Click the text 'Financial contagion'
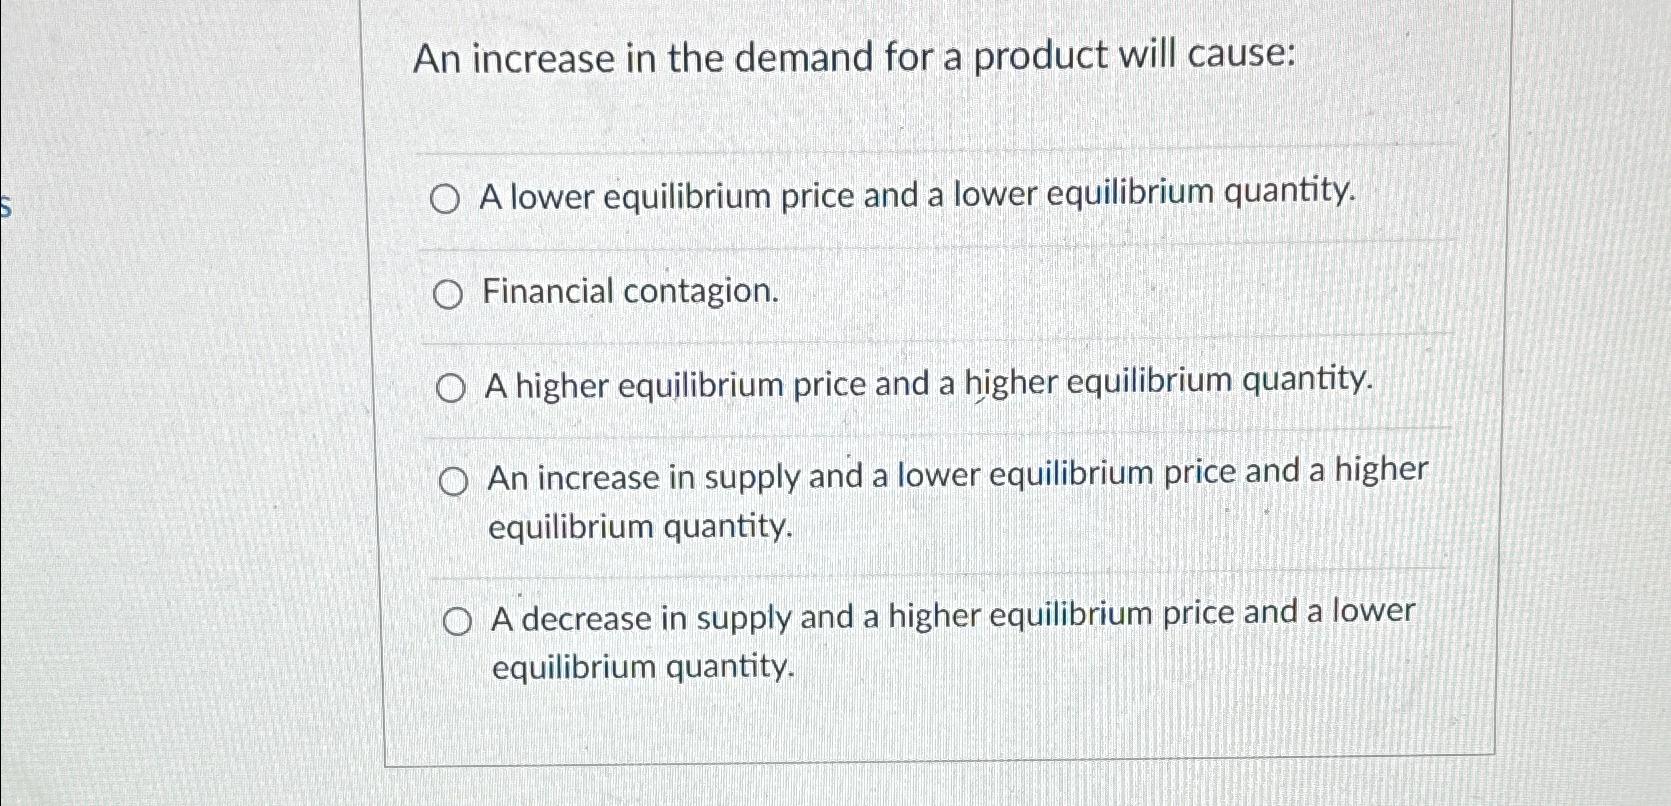This screenshot has width=1671, height=806. point(630,293)
